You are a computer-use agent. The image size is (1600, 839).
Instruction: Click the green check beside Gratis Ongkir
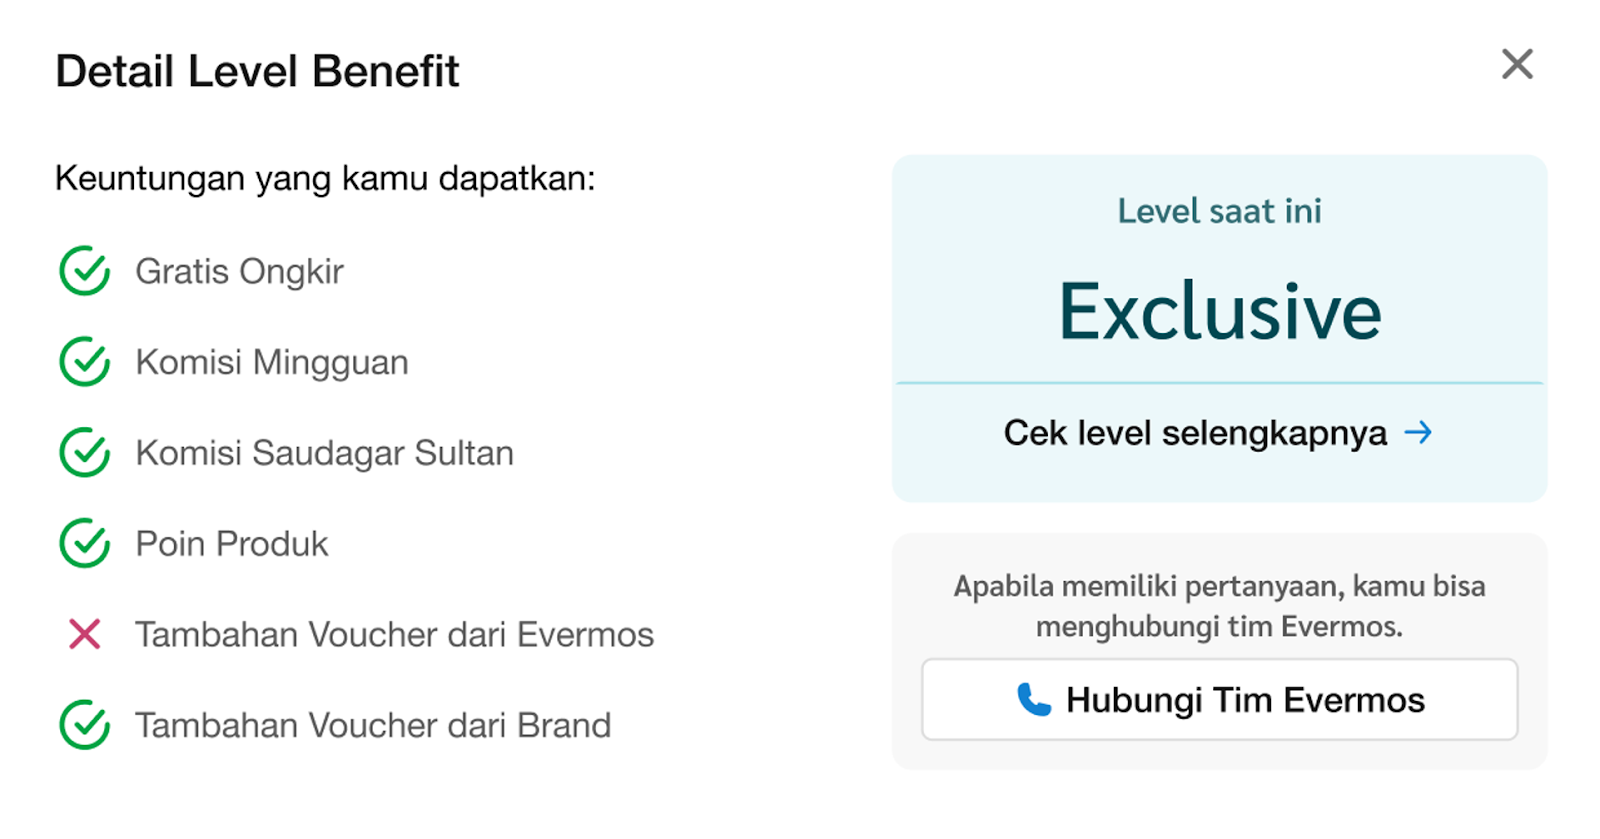[x=85, y=271]
